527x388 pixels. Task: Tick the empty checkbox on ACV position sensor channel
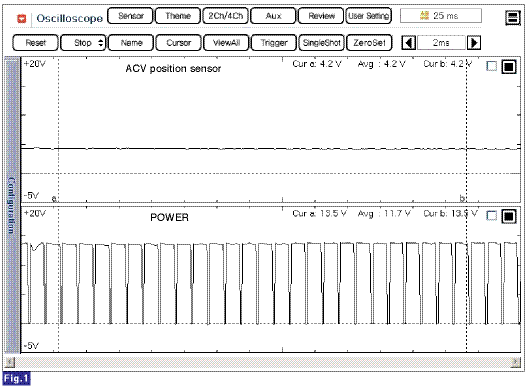tap(491, 66)
